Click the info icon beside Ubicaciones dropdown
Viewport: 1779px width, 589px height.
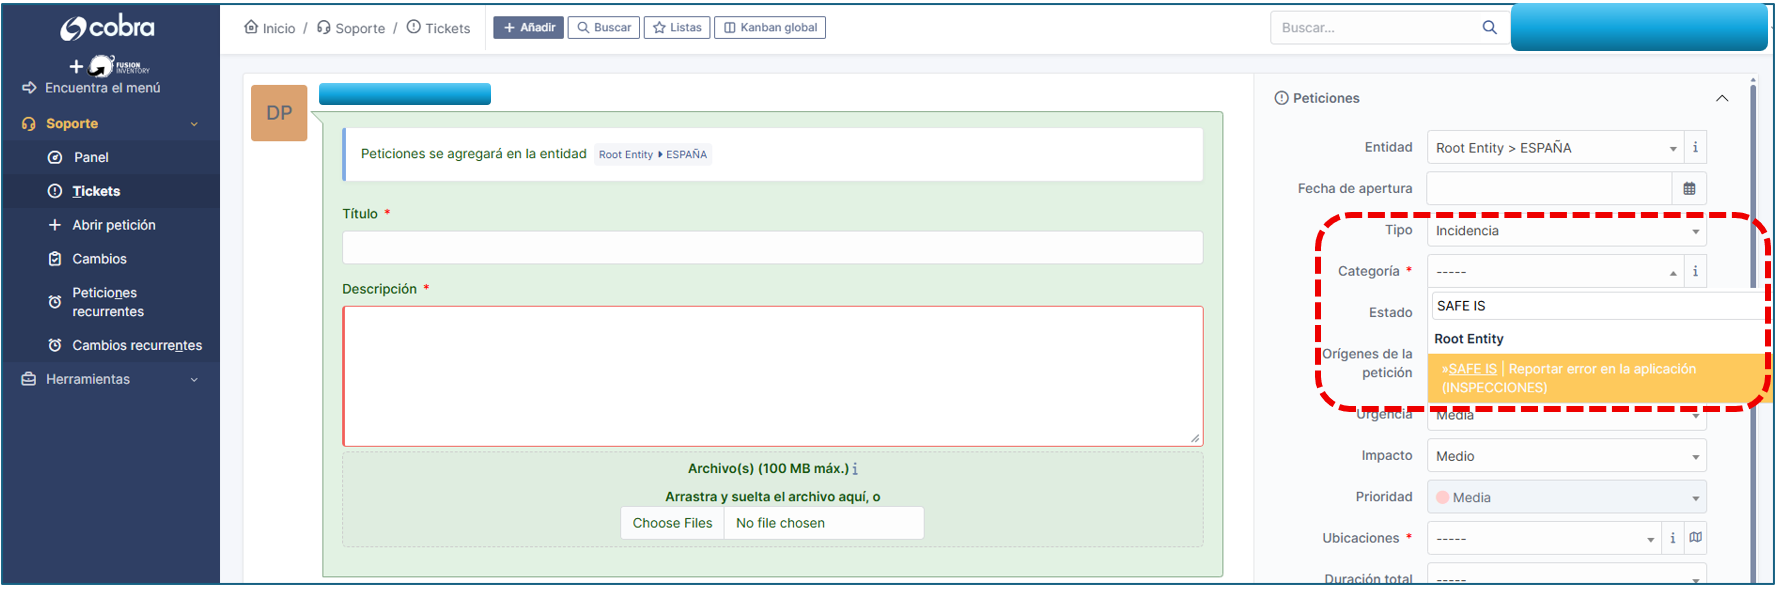1673,538
